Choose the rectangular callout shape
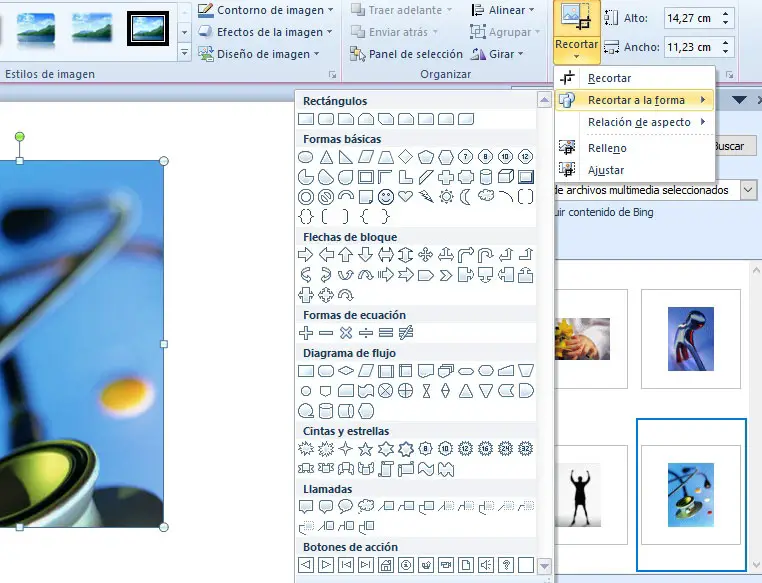The width and height of the screenshot is (762, 583). click(306, 507)
